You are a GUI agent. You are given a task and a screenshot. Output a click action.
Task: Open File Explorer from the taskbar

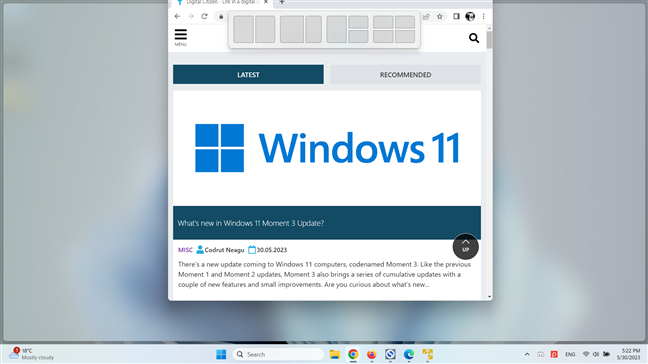pyautogui.click(x=334, y=354)
